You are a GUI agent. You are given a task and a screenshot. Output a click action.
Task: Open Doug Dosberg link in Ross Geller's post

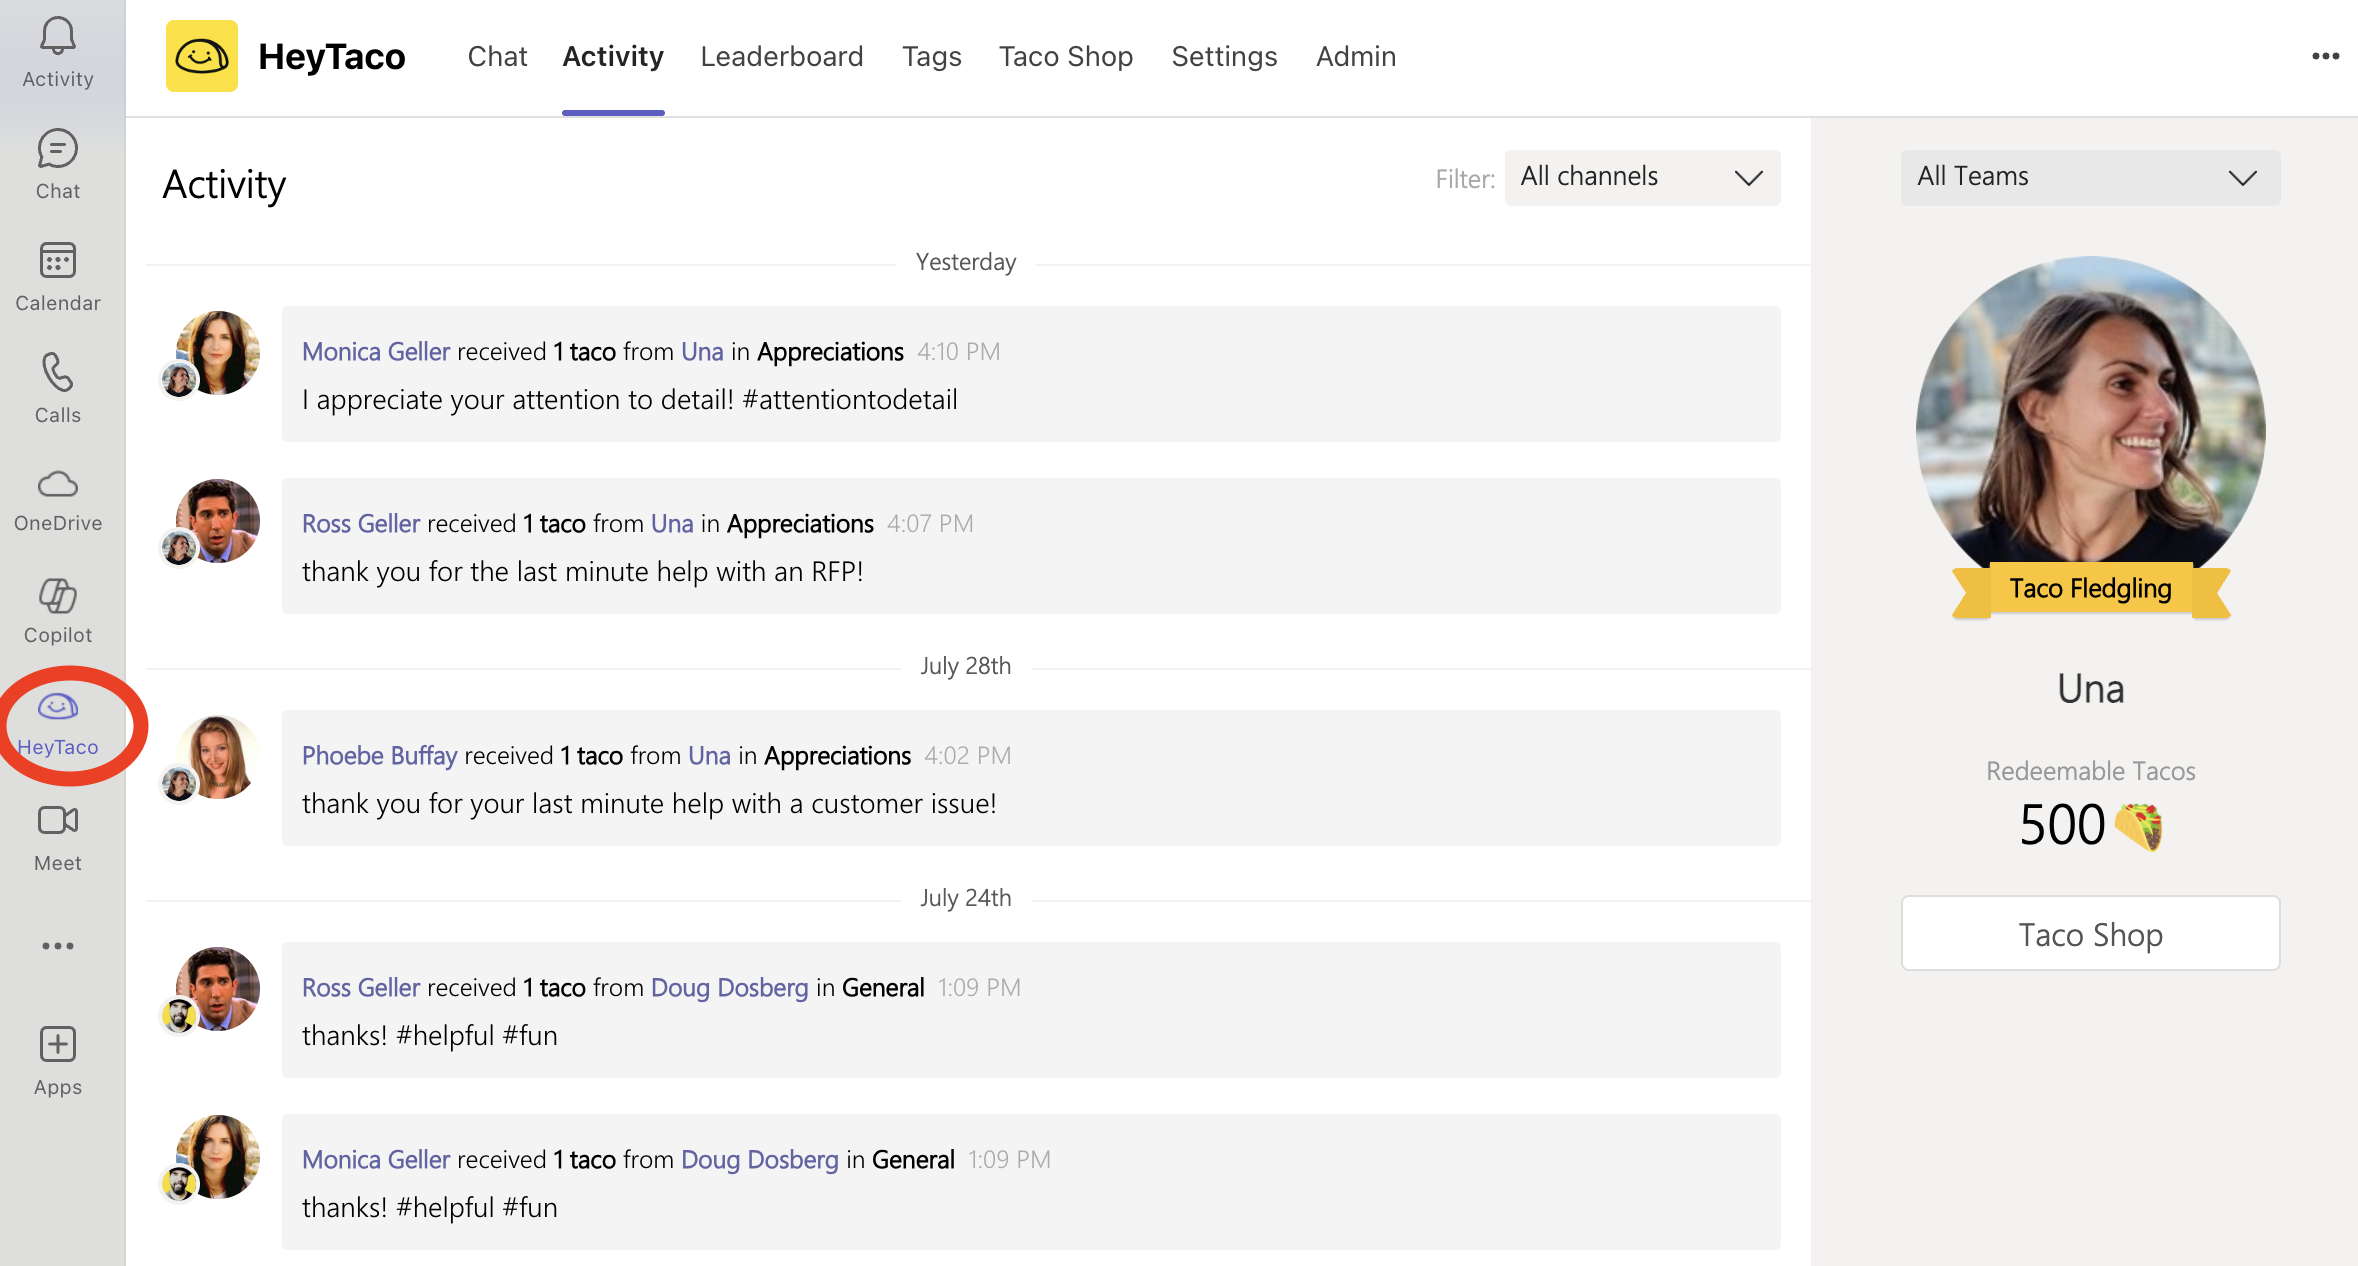[x=729, y=988]
